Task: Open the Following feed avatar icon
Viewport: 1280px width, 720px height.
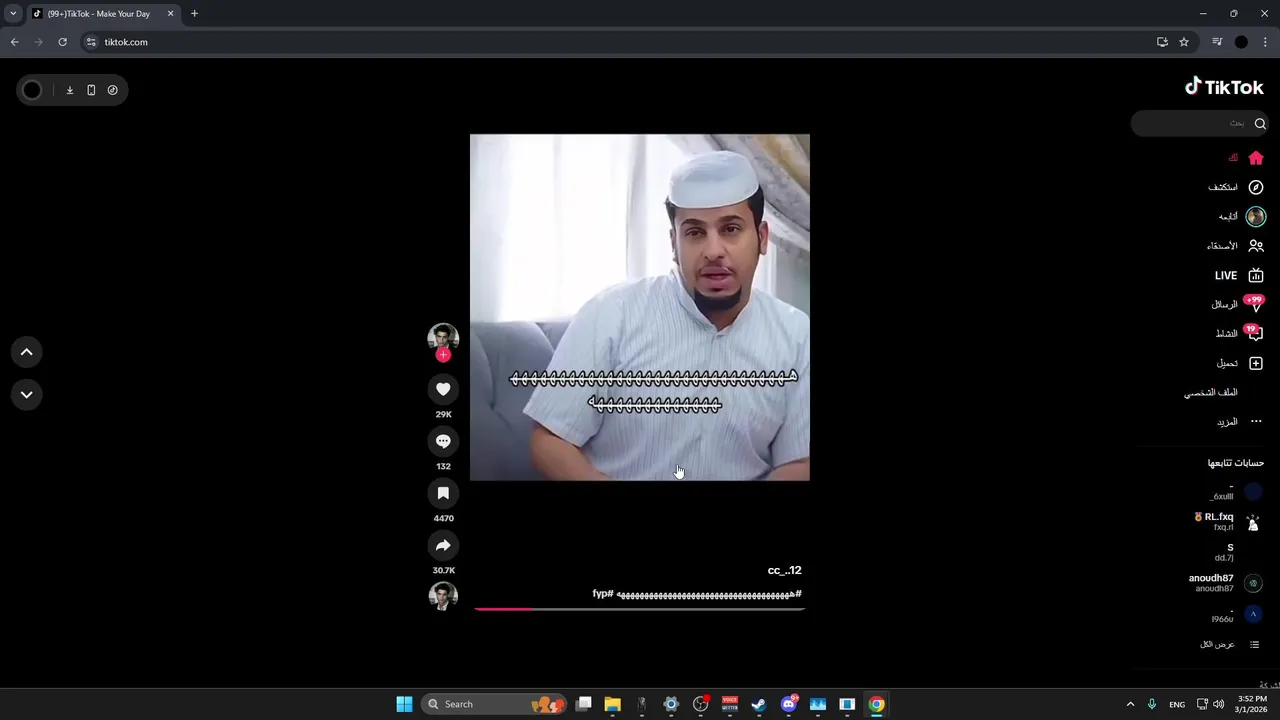Action: [x=1256, y=216]
